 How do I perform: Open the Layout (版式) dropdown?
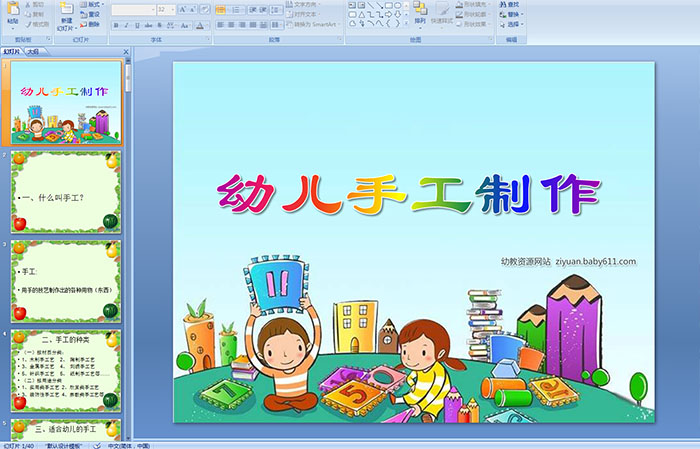pos(92,4)
